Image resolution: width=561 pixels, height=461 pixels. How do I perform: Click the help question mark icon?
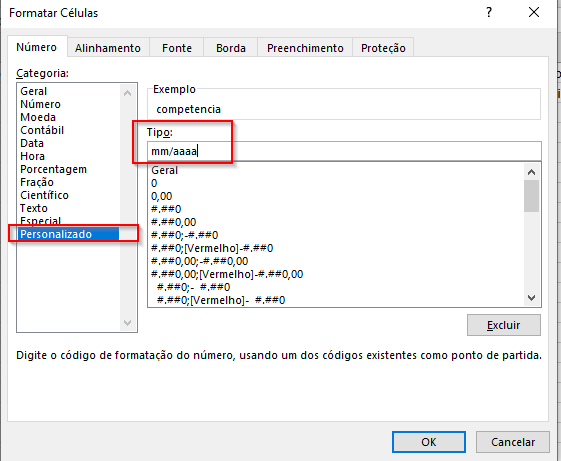489,13
